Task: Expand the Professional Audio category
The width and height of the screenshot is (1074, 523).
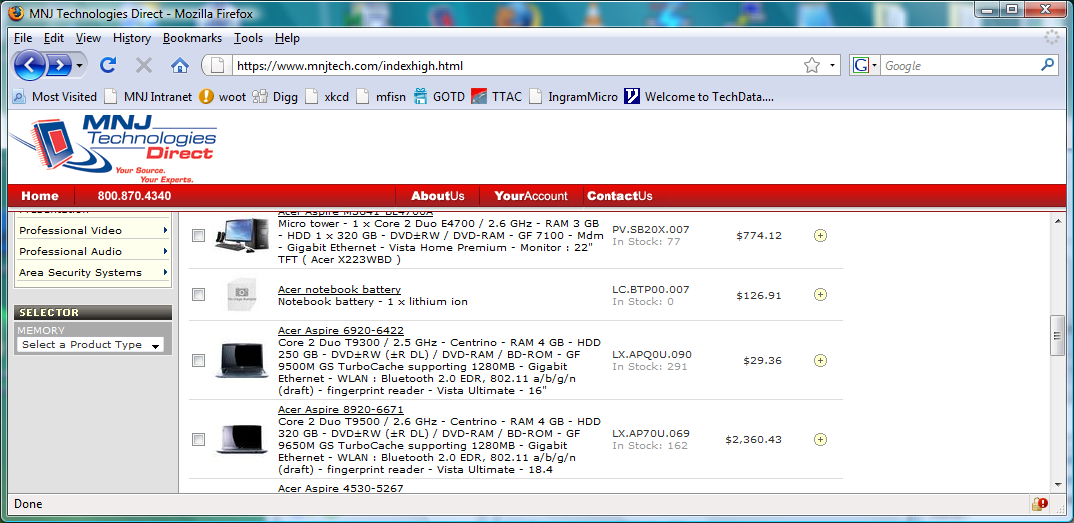Action: pyautogui.click(x=92, y=251)
